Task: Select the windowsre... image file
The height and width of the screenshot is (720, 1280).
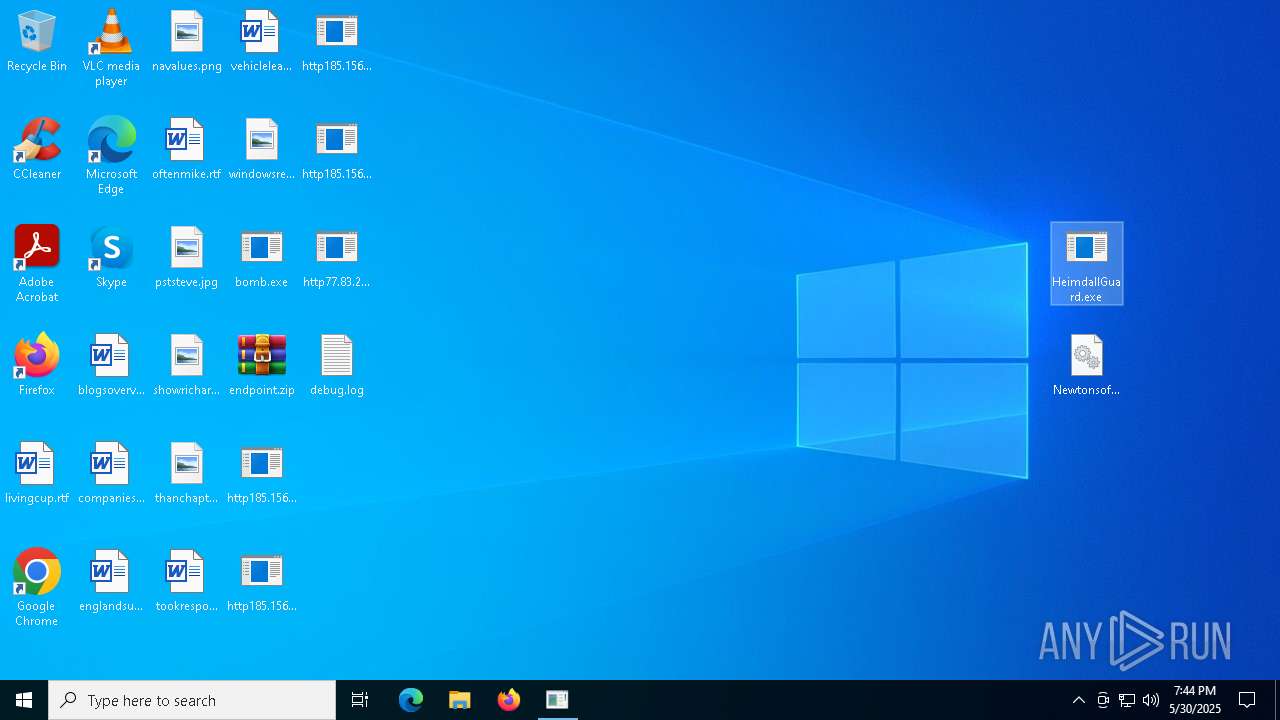Action: (261, 150)
